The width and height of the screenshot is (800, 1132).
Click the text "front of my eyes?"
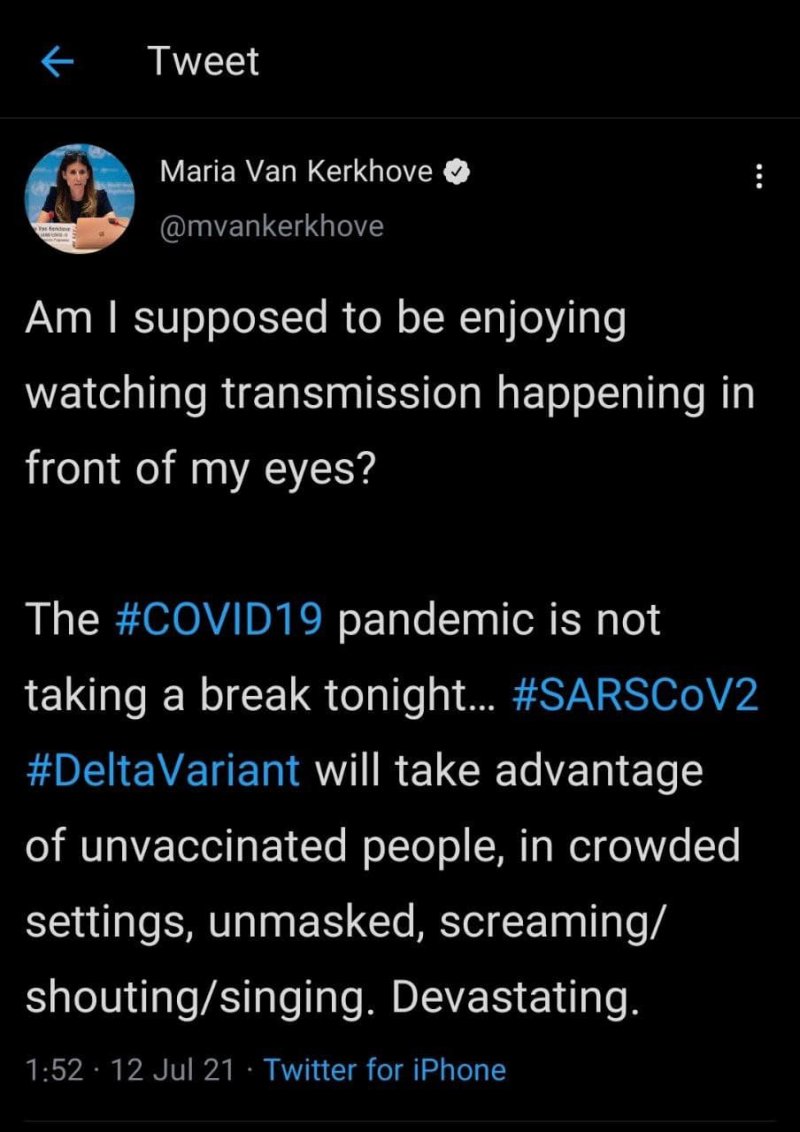click(200, 469)
